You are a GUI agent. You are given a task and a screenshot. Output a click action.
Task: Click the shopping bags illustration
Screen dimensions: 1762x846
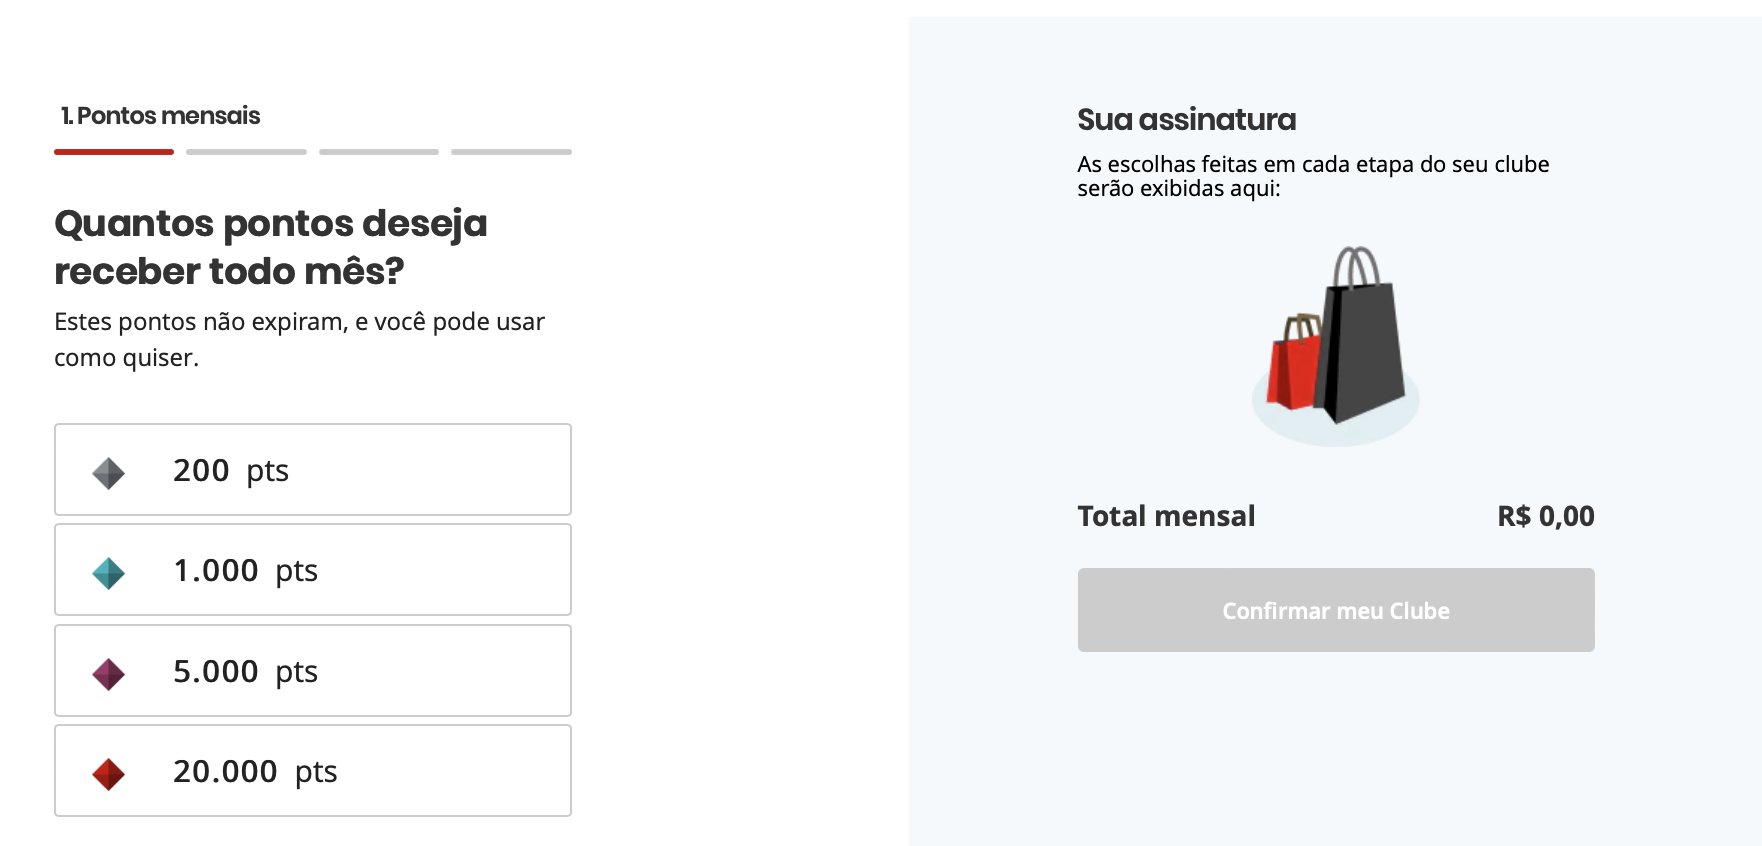[1336, 345]
